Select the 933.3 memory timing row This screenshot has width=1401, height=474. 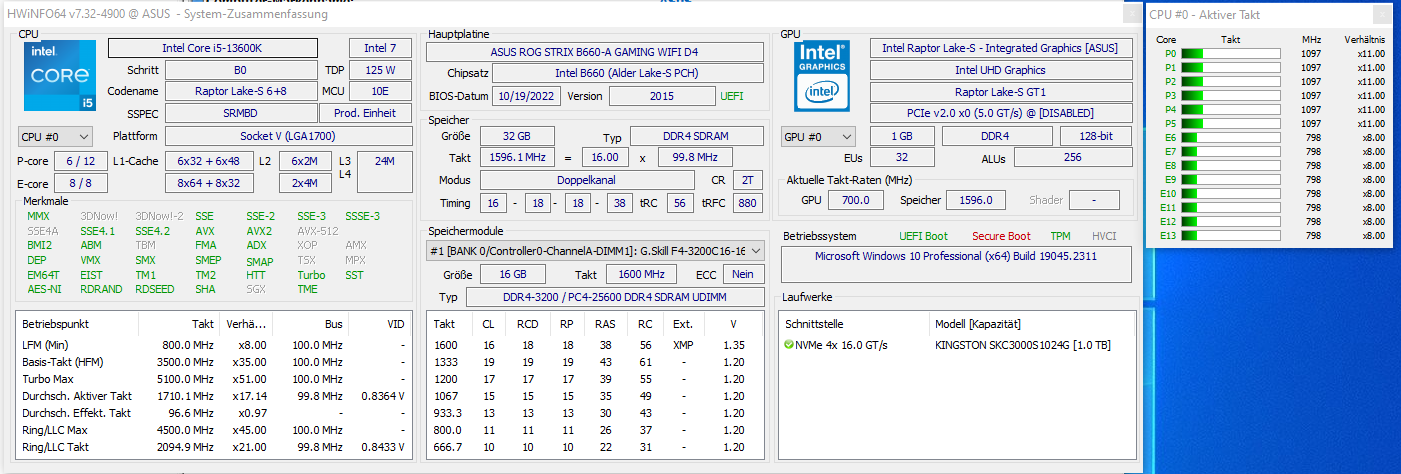(x=596, y=413)
